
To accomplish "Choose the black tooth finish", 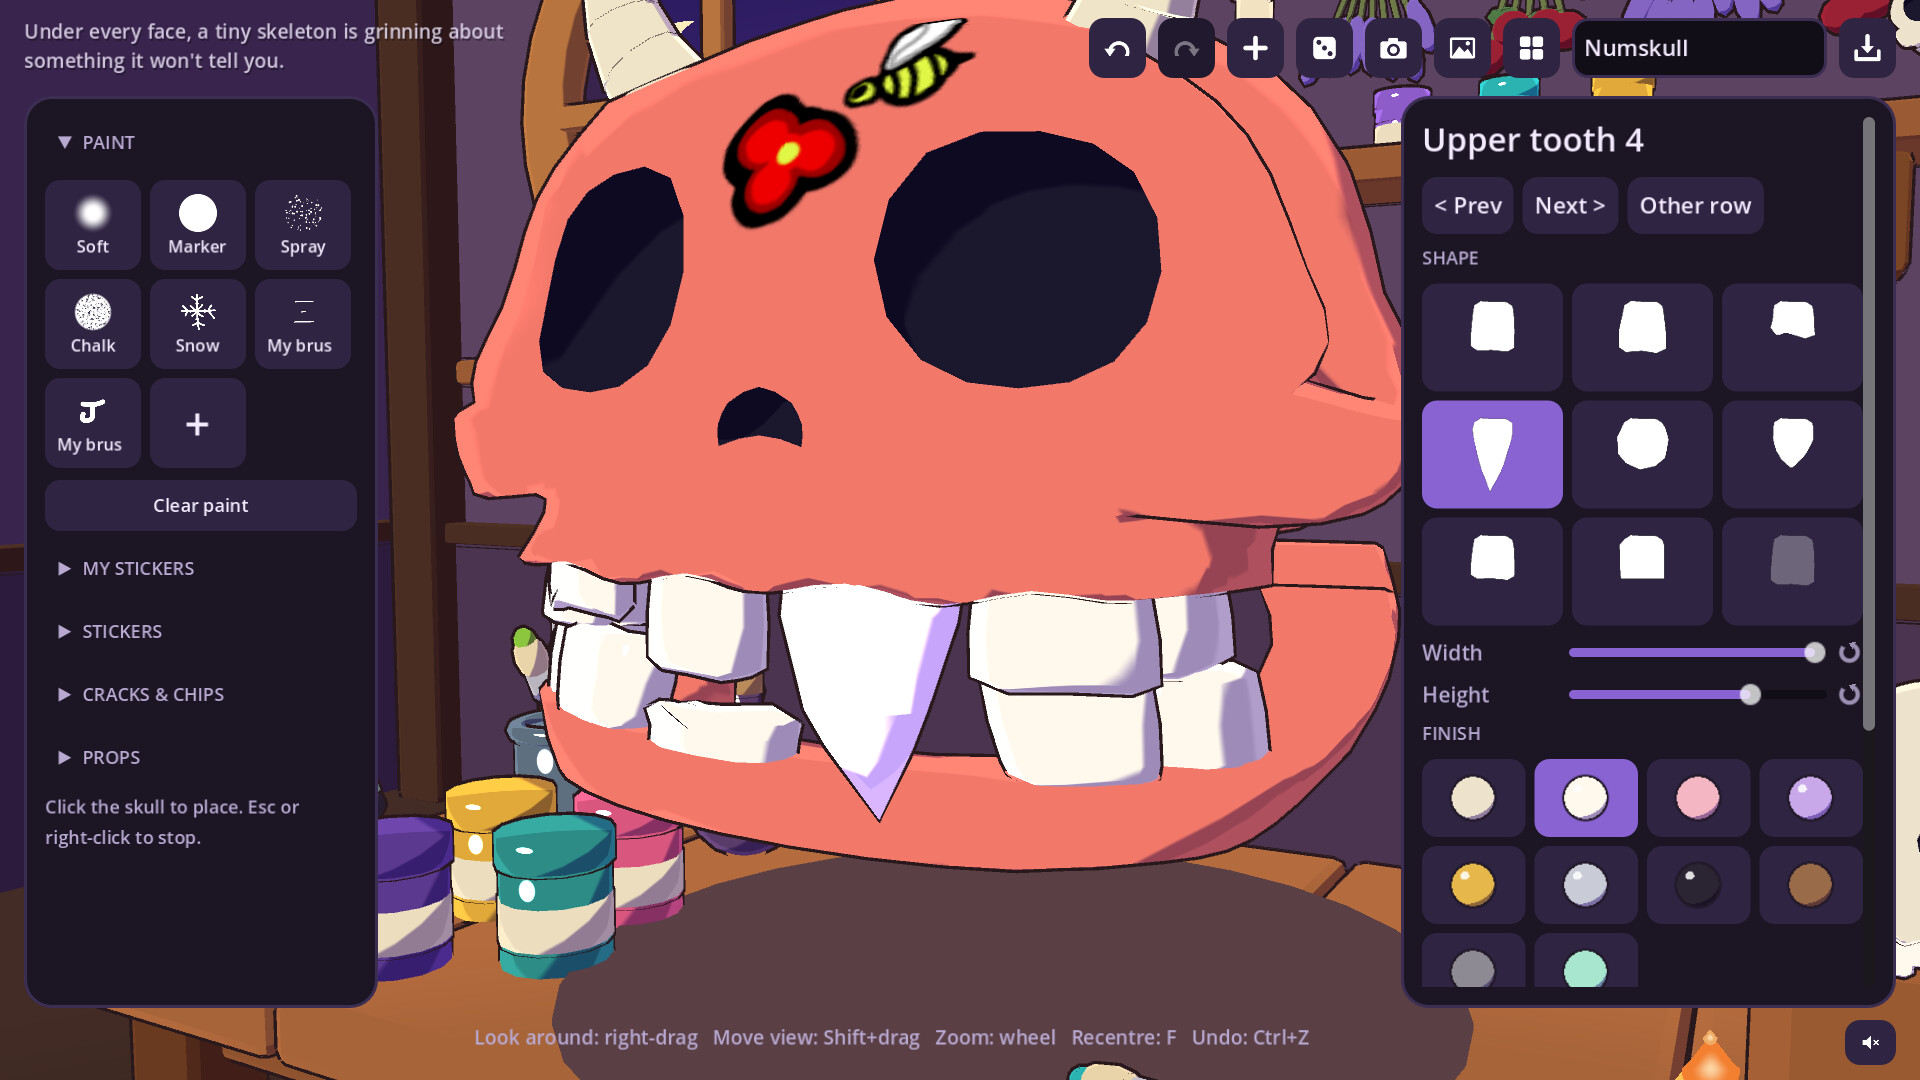I will click(1698, 885).
